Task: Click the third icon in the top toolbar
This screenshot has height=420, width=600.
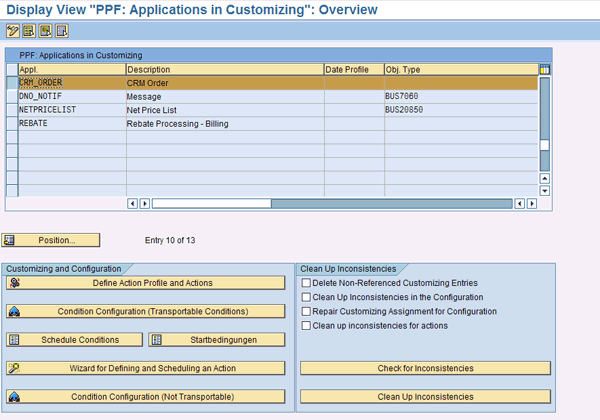Action: pos(45,30)
